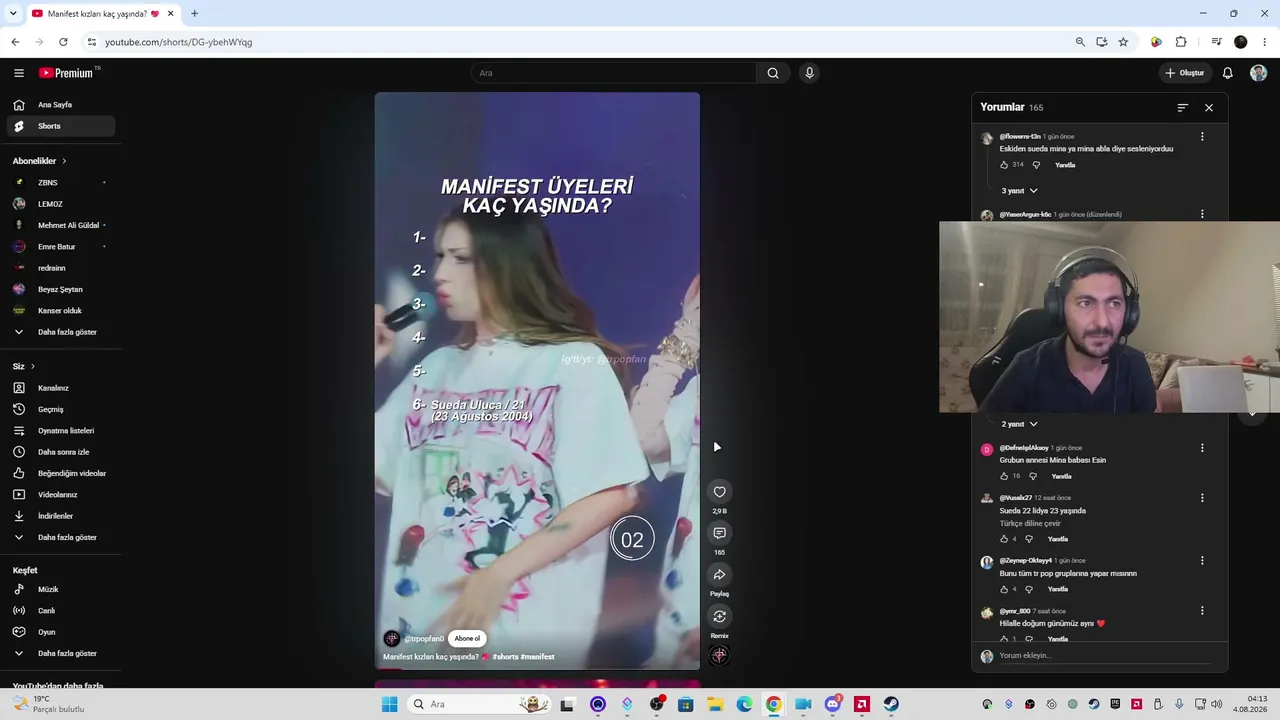Like the Manifest short video

(x=719, y=491)
